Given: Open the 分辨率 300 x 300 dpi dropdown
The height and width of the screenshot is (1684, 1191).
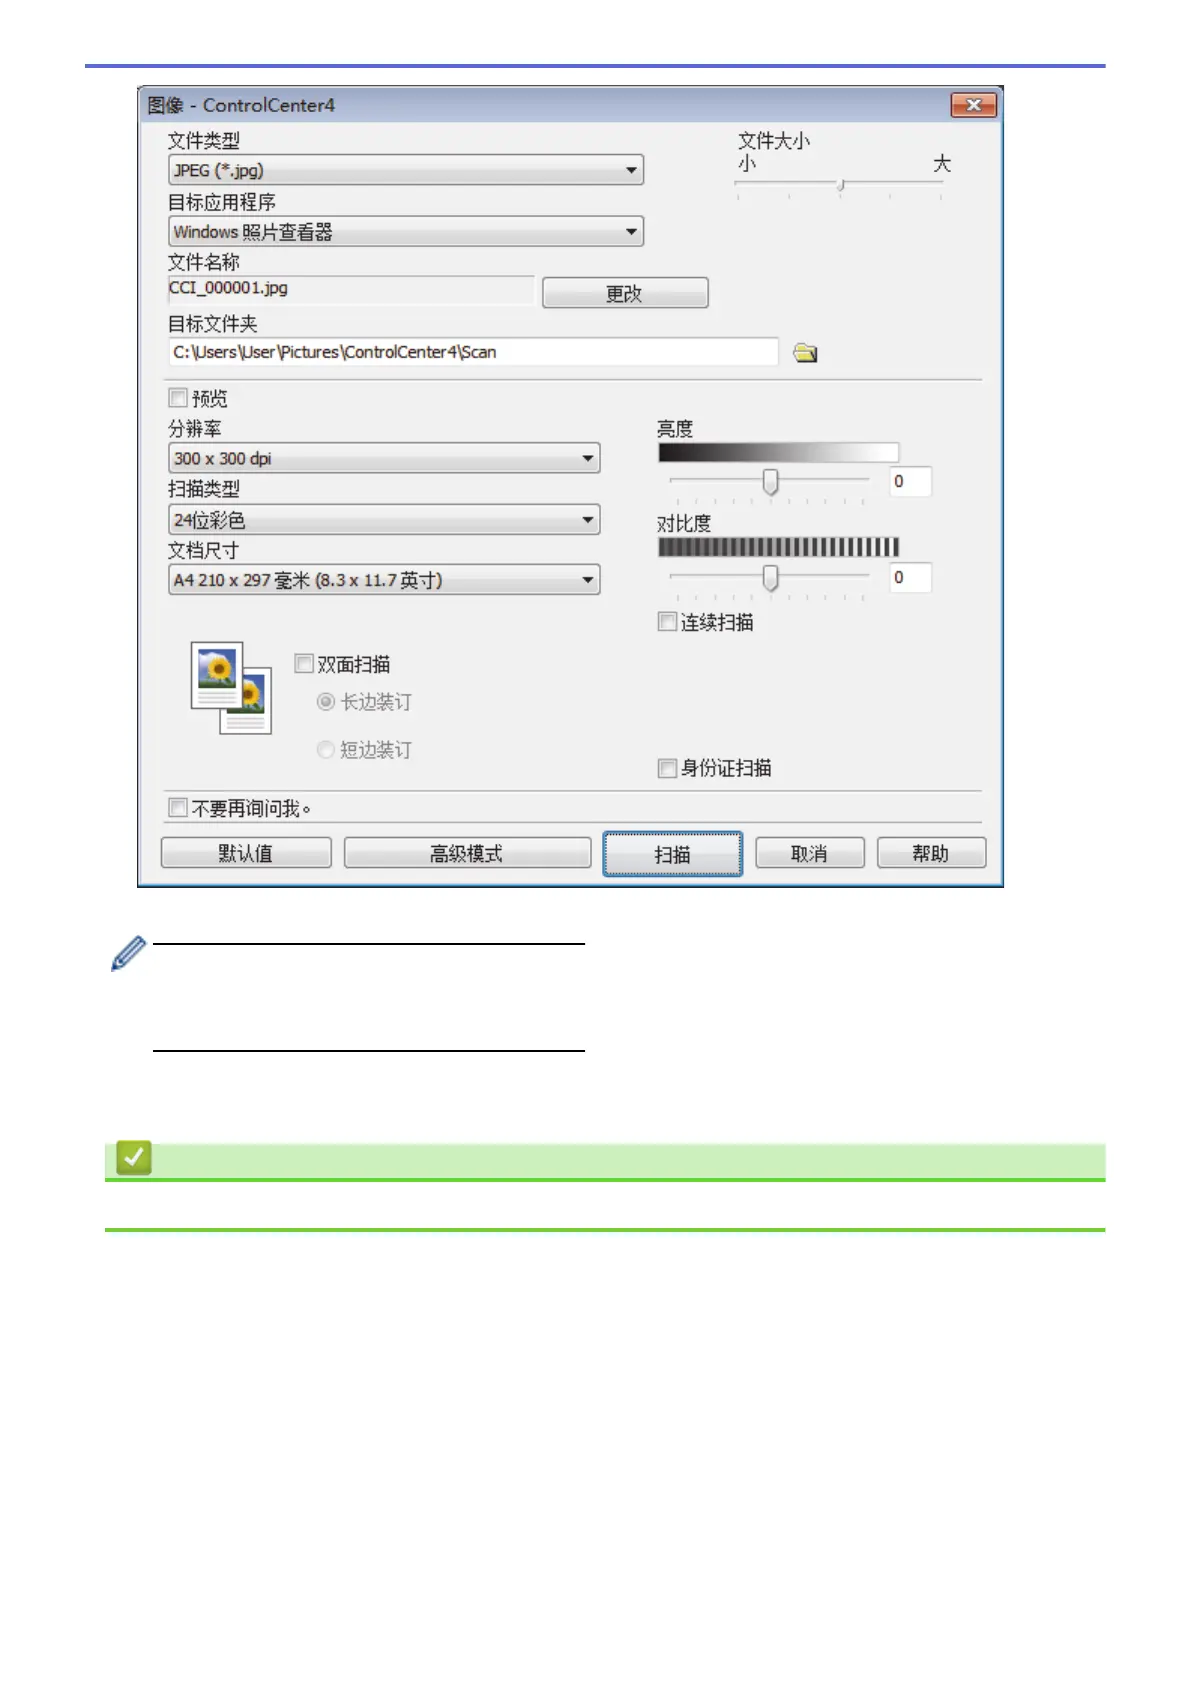Looking at the screenshot, I should [x=384, y=458].
